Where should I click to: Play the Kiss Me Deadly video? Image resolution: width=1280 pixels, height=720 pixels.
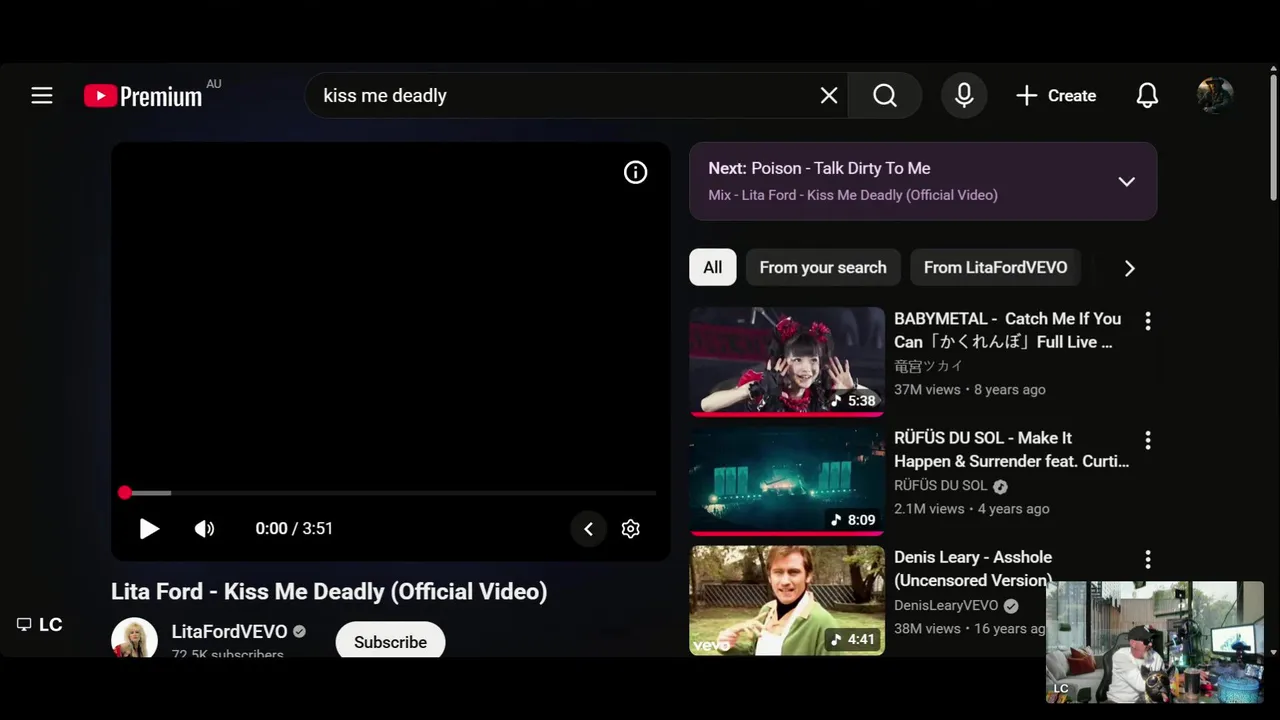[x=149, y=529]
